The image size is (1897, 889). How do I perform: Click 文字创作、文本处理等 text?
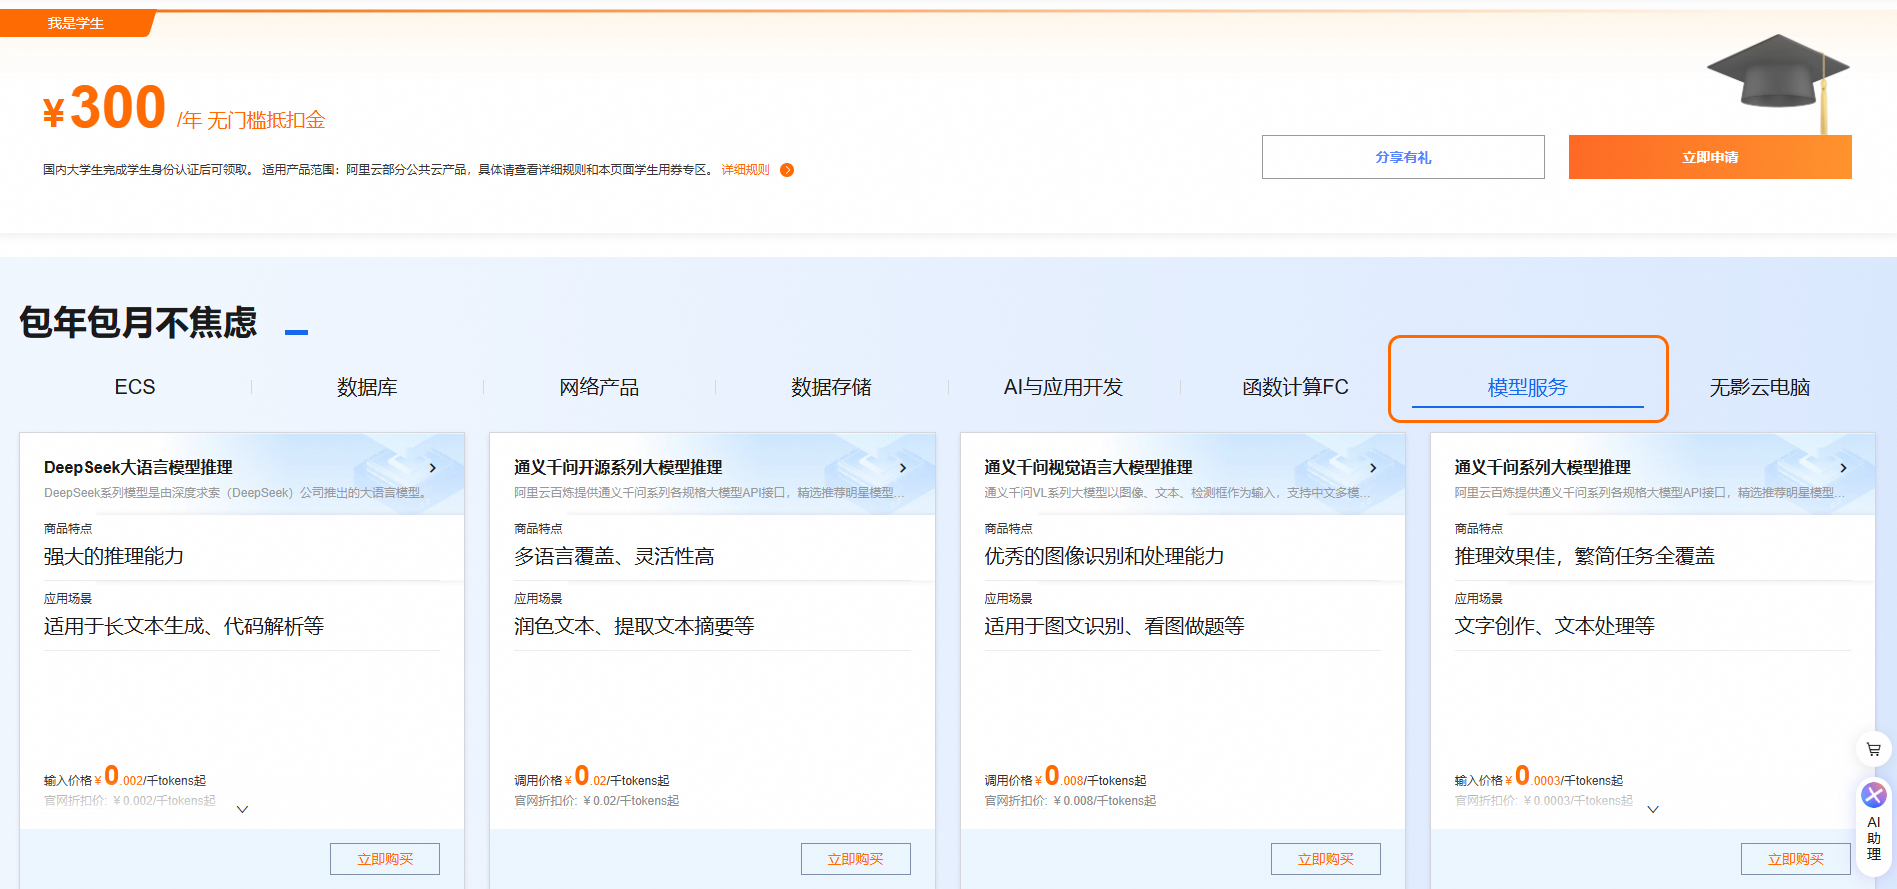coord(1554,626)
